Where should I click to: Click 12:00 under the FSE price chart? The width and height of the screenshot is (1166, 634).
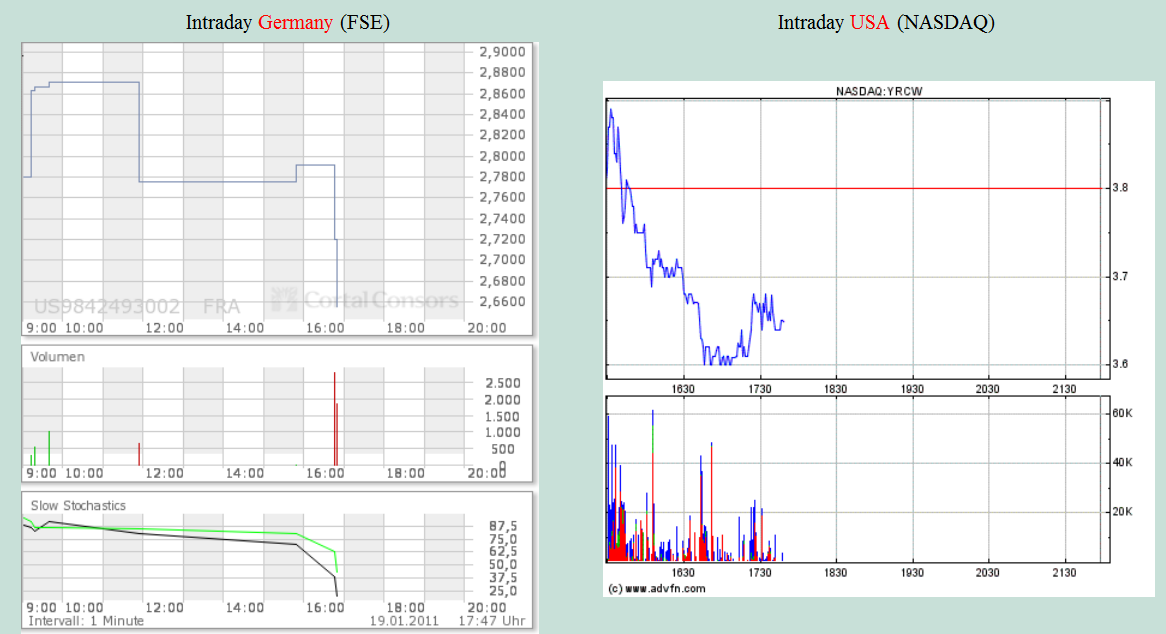(164, 328)
